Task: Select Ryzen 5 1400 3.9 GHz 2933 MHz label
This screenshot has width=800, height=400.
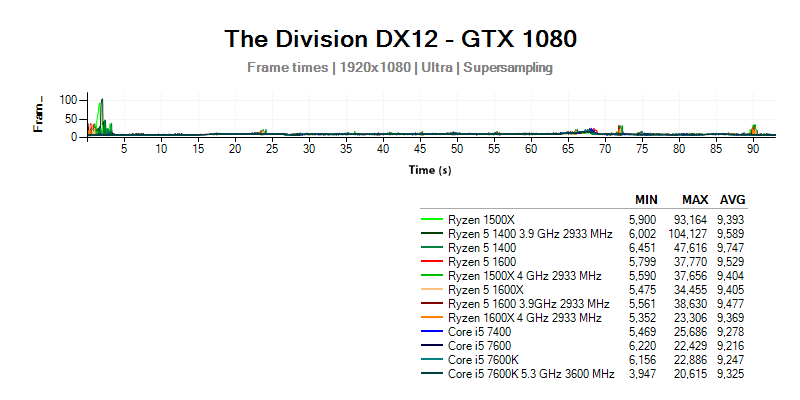Action: (530, 234)
